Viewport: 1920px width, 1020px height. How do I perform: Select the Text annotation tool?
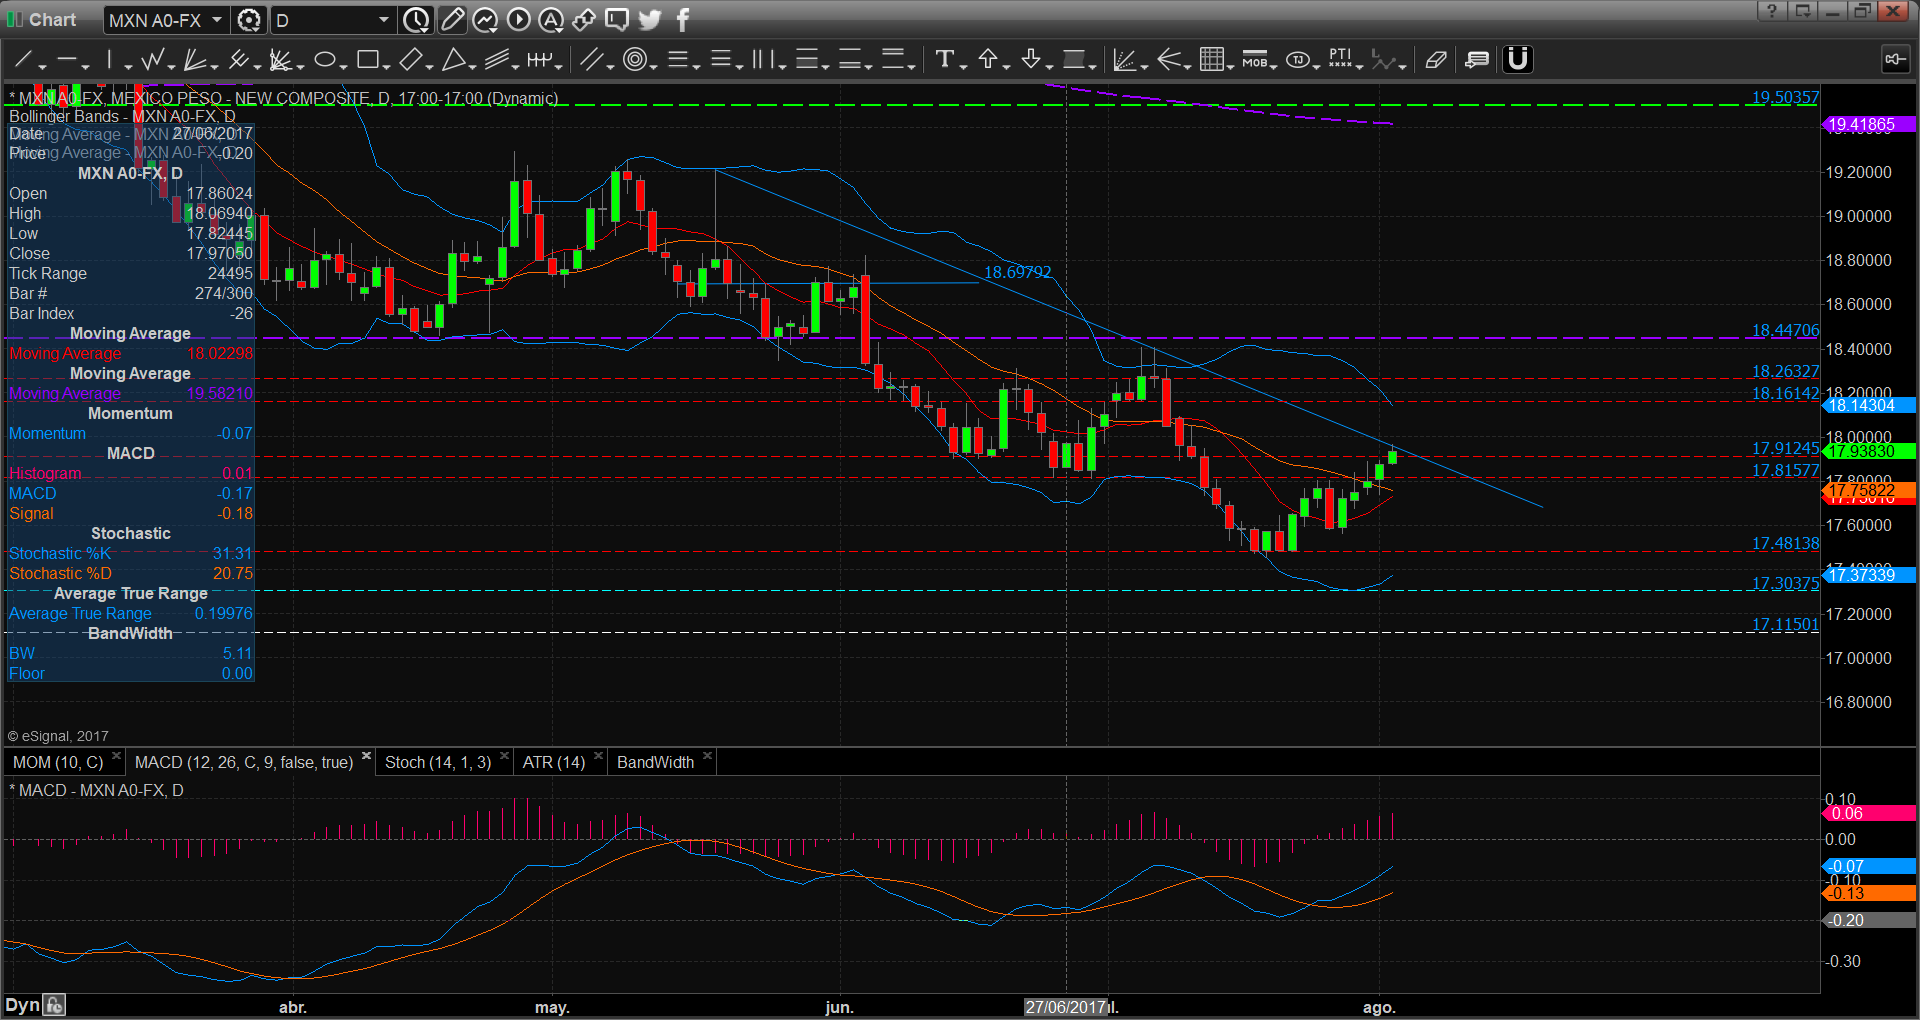coord(944,60)
